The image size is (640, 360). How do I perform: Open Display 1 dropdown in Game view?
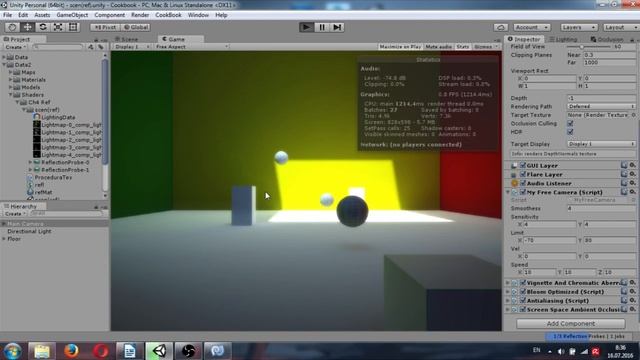click(131, 47)
